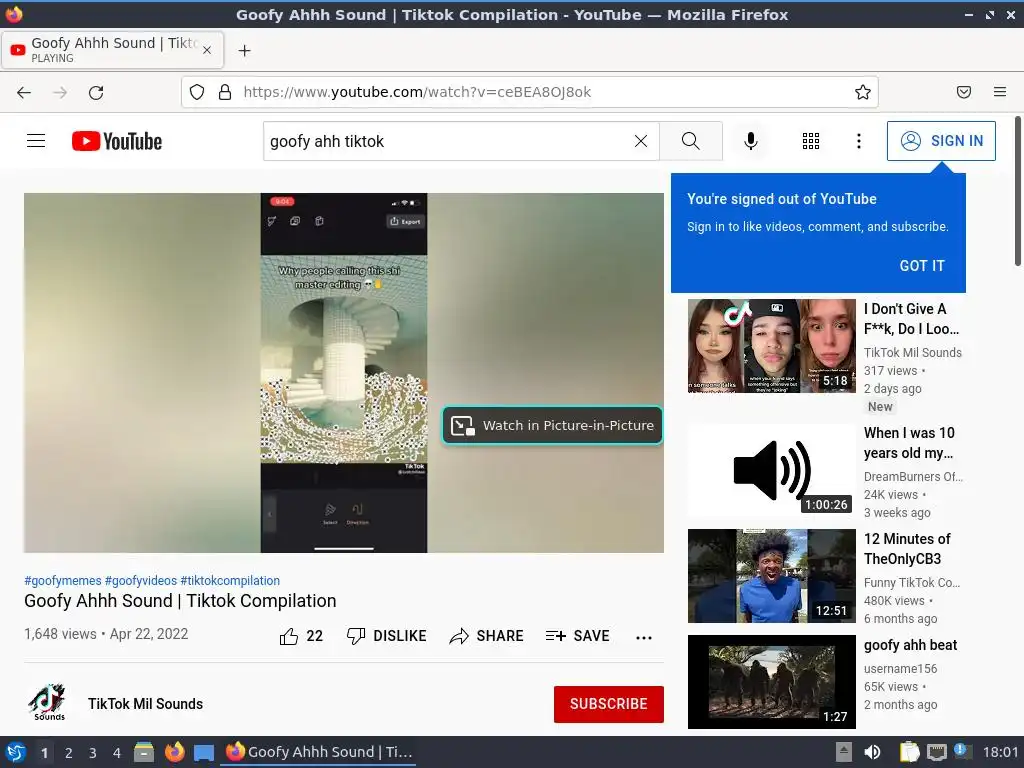Watch in Picture-in-Picture toggle
The height and width of the screenshot is (768, 1024).
coord(552,425)
